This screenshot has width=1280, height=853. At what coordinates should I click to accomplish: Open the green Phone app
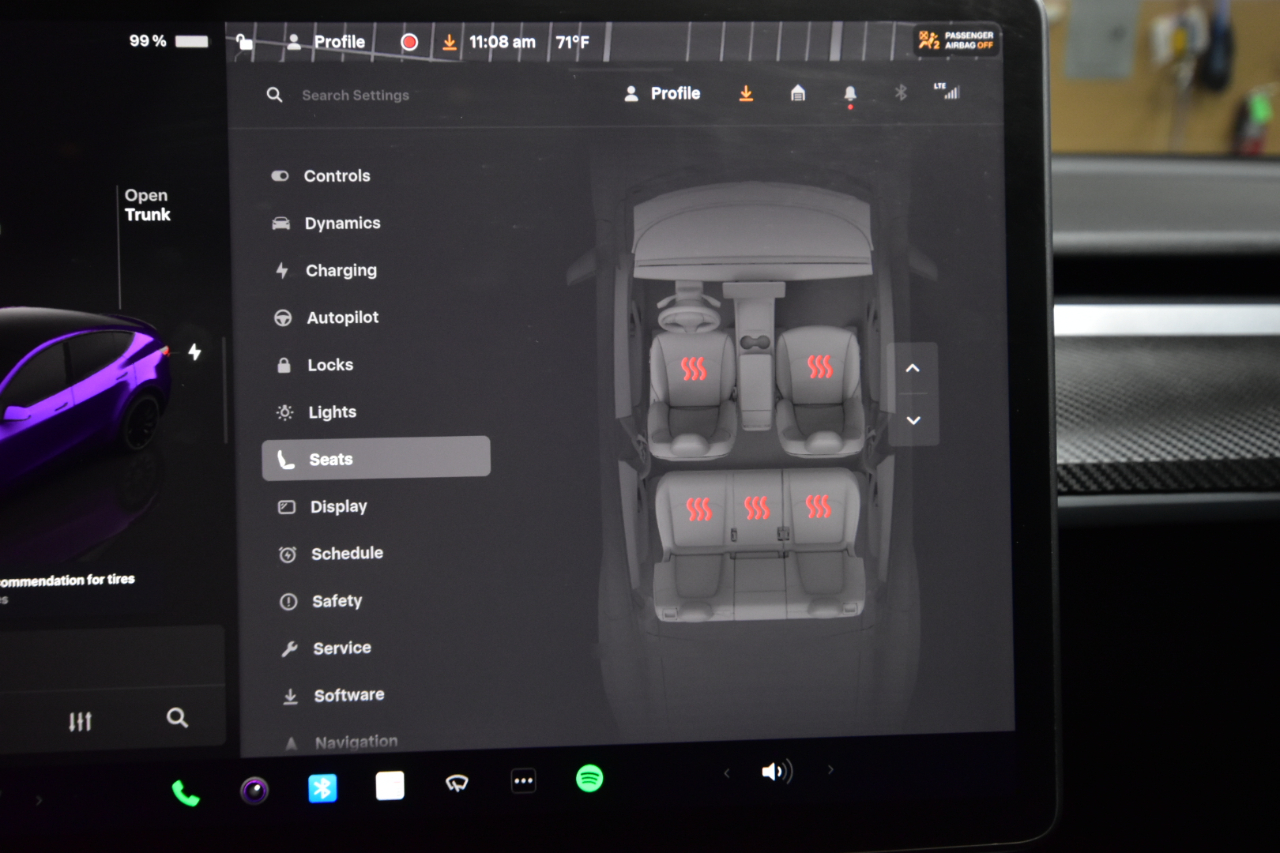pos(185,793)
